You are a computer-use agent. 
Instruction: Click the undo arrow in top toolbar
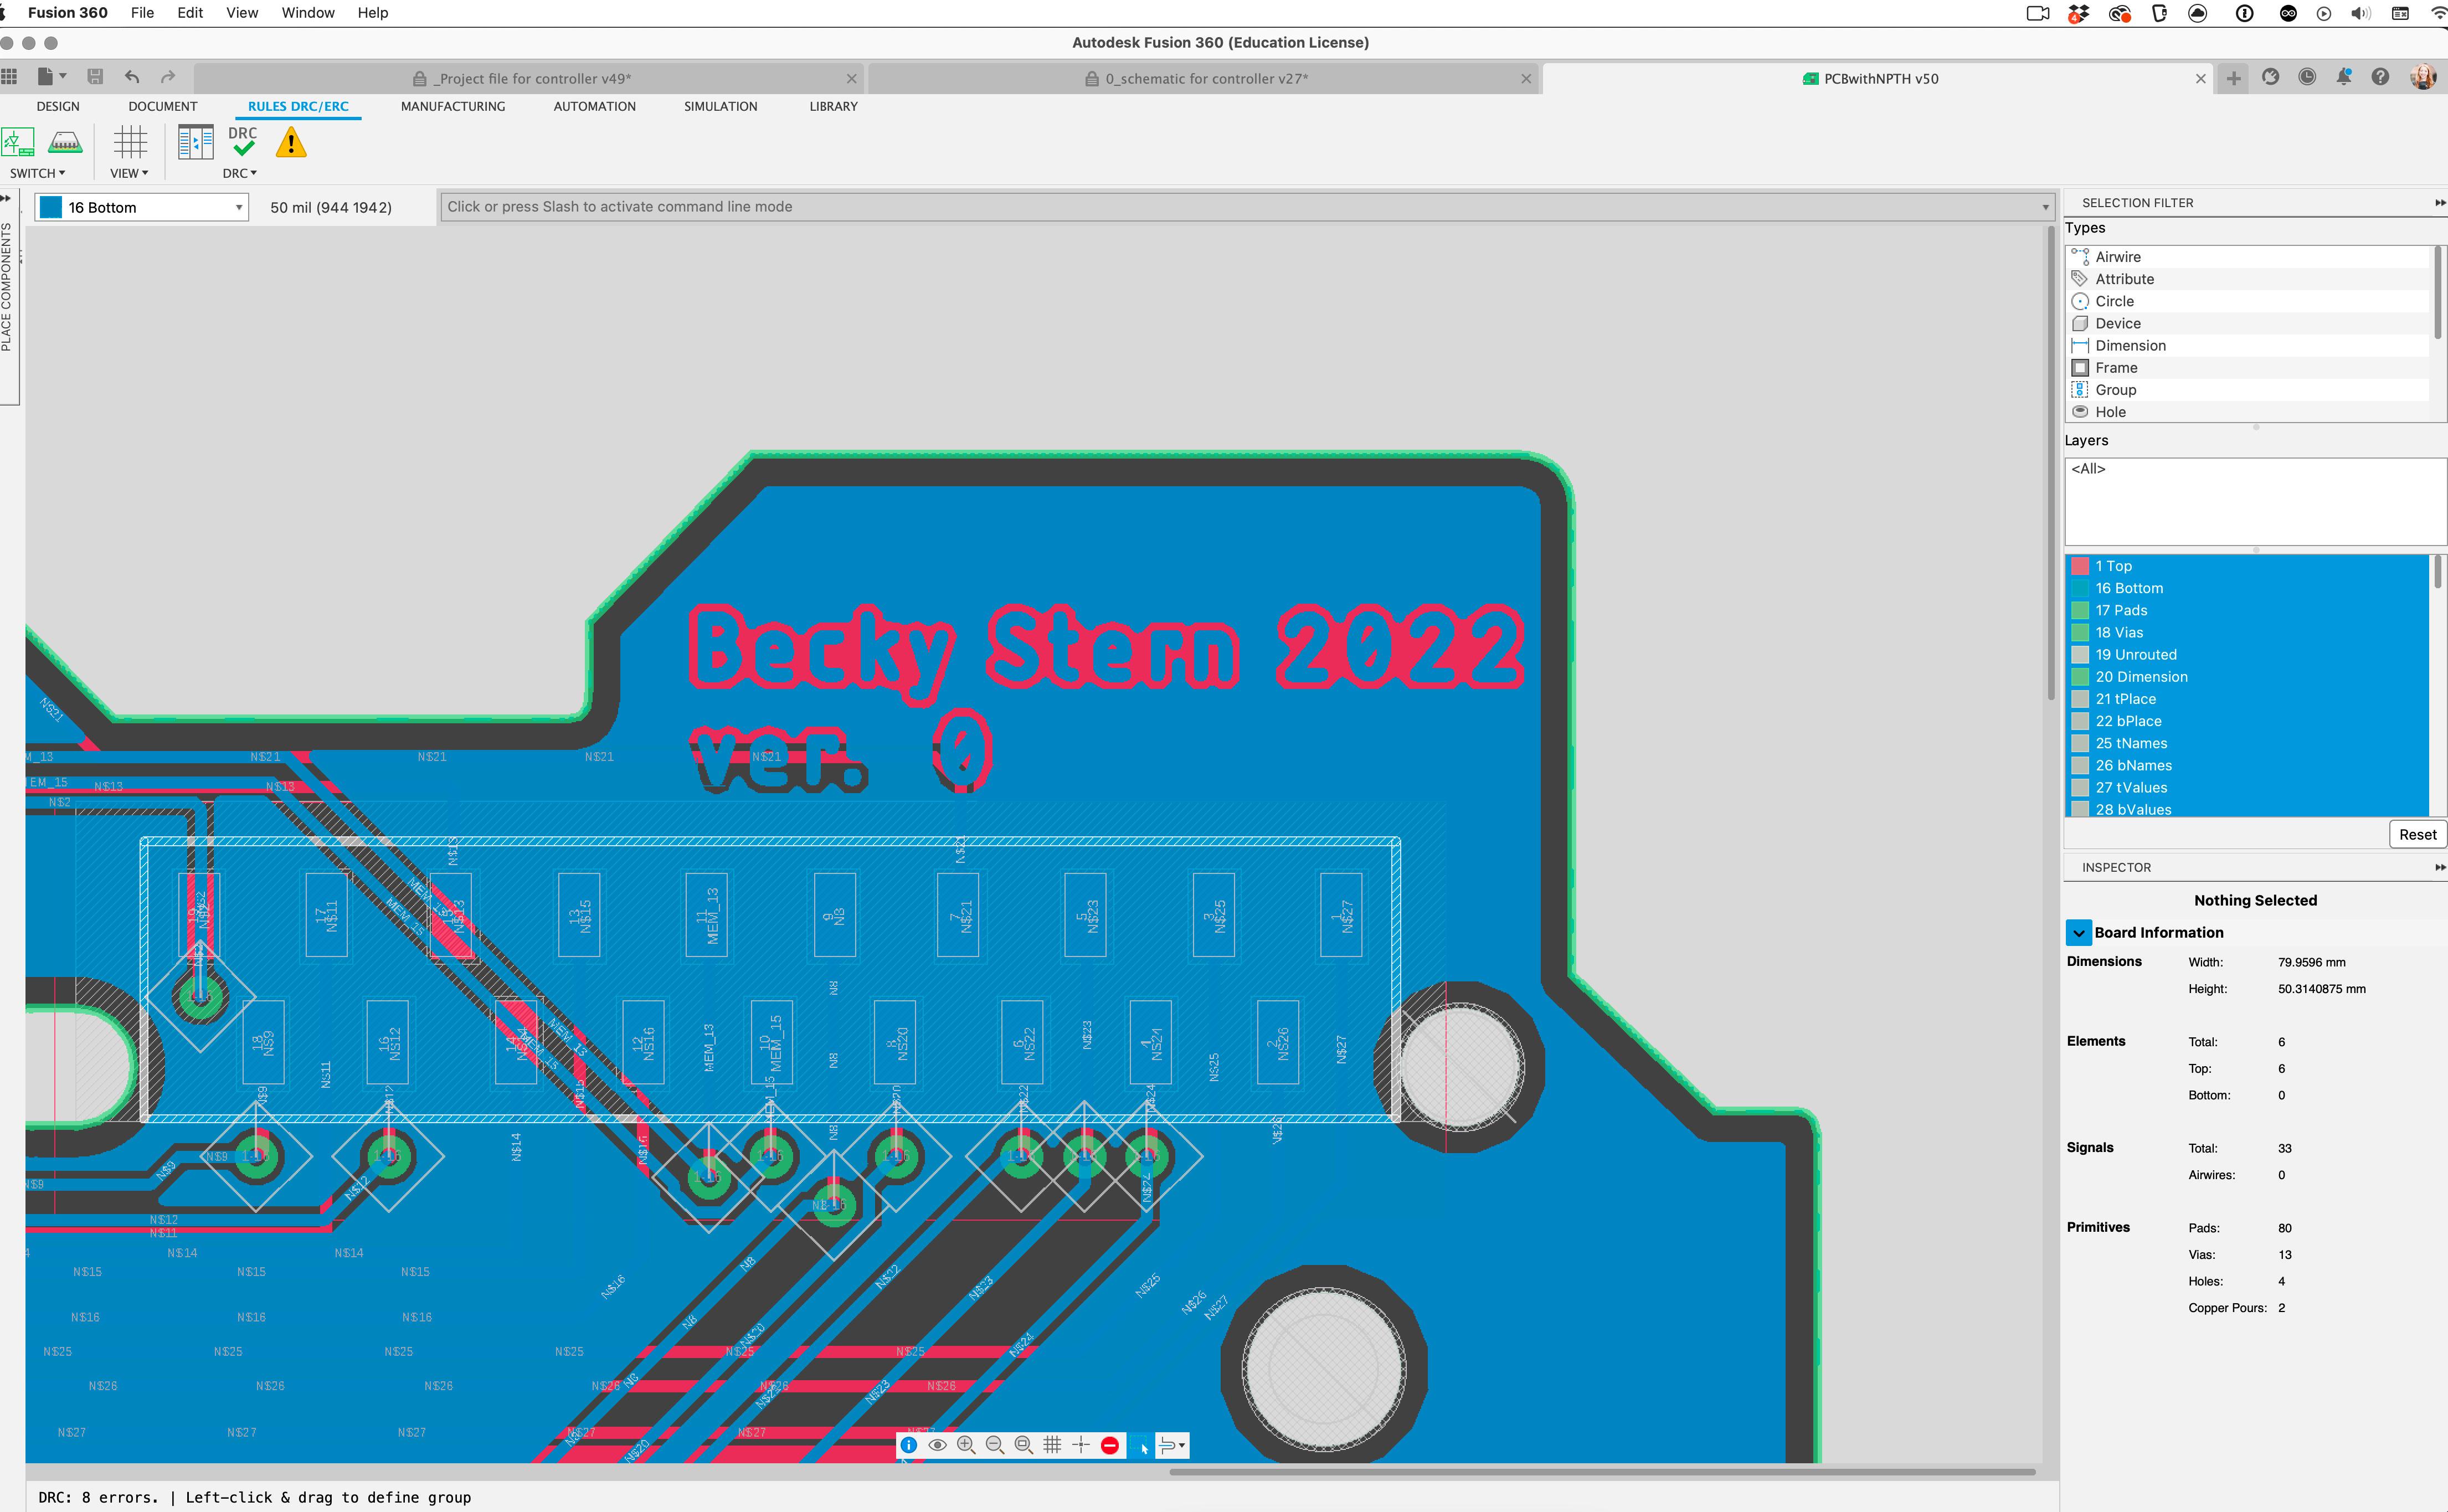(132, 77)
